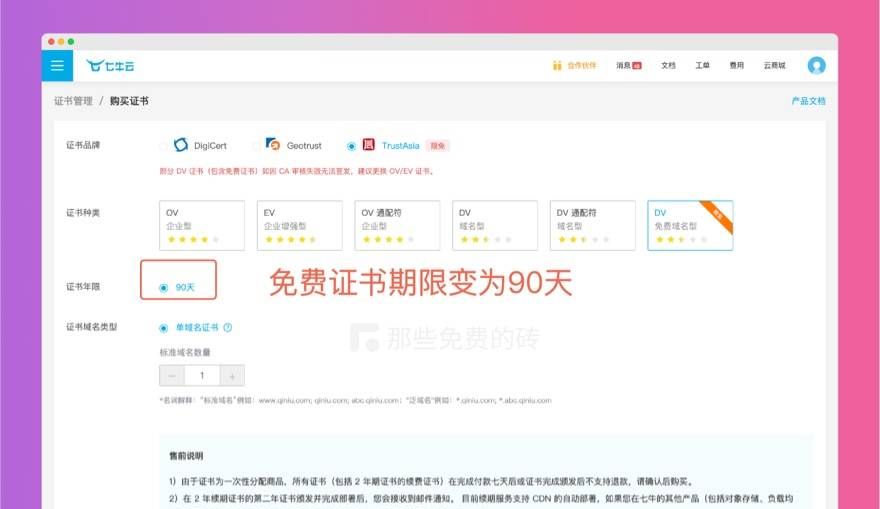Screen dimensions: 880x509
Task: Open 合作伙伴 in the top navigation
Action: pos(581,66)
